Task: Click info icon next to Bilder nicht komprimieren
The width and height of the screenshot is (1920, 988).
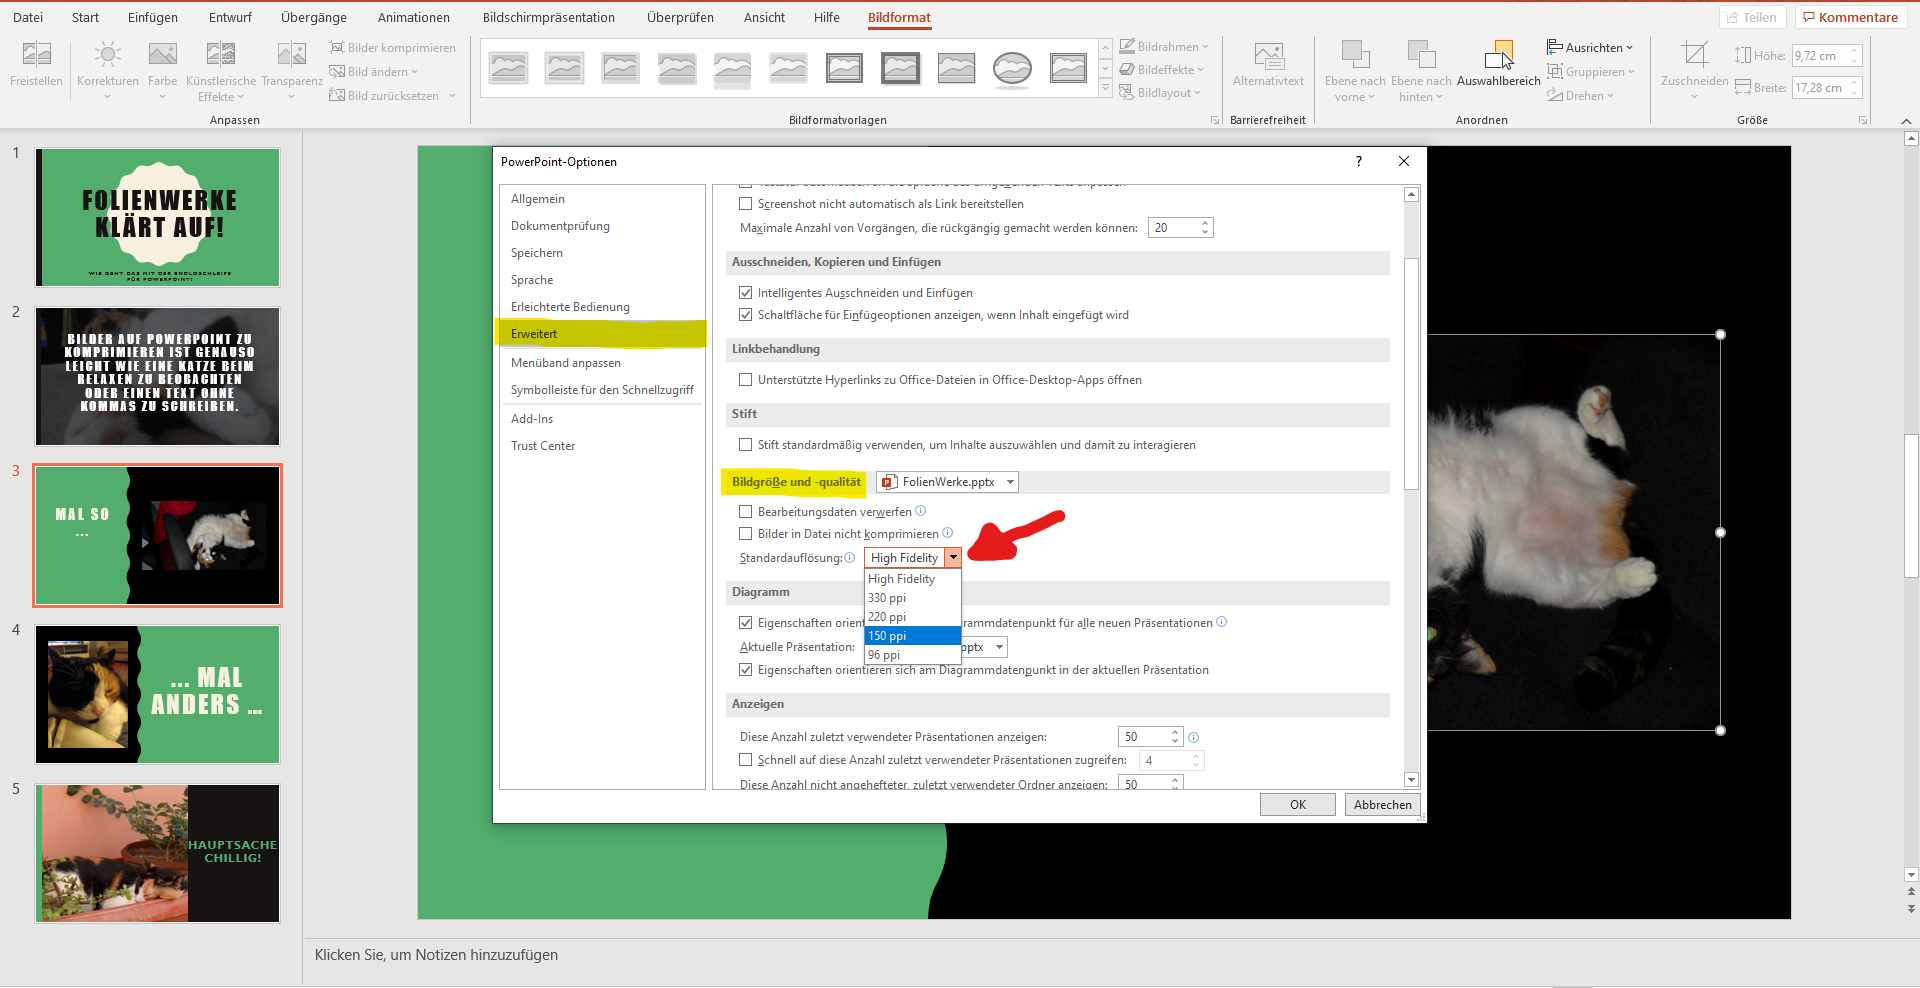Action: (948, 533)
